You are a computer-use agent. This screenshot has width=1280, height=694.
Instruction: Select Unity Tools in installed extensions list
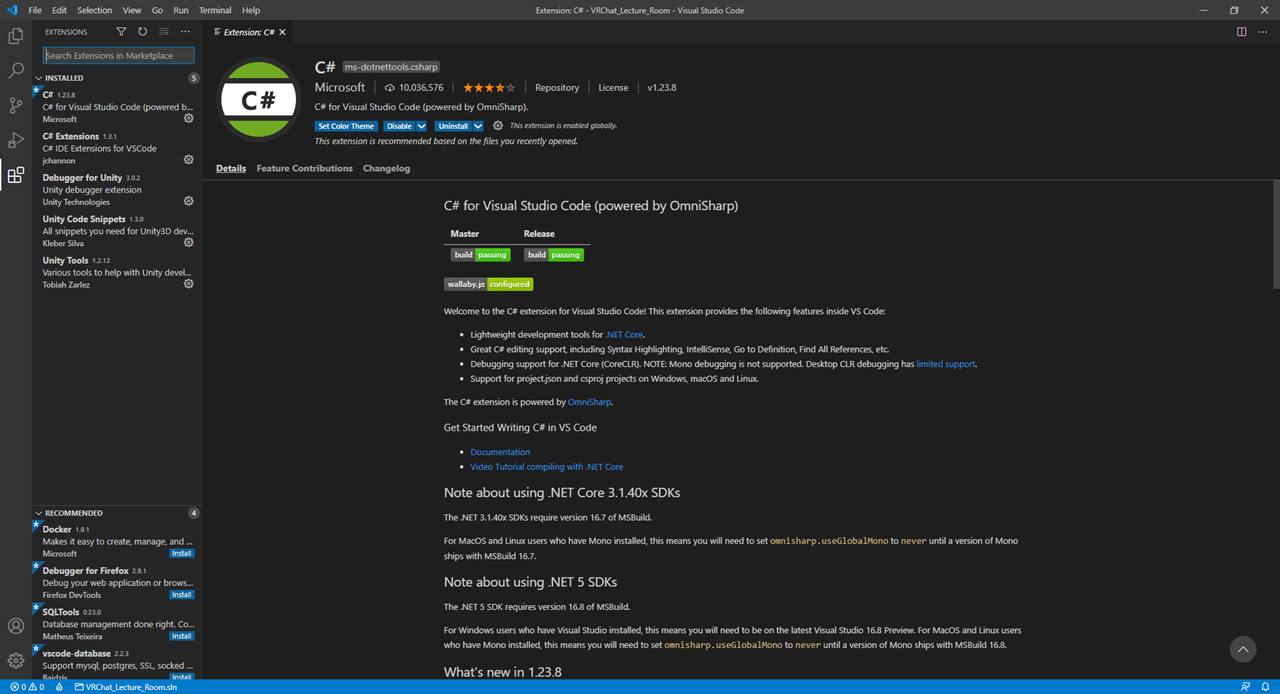point(117,272)
